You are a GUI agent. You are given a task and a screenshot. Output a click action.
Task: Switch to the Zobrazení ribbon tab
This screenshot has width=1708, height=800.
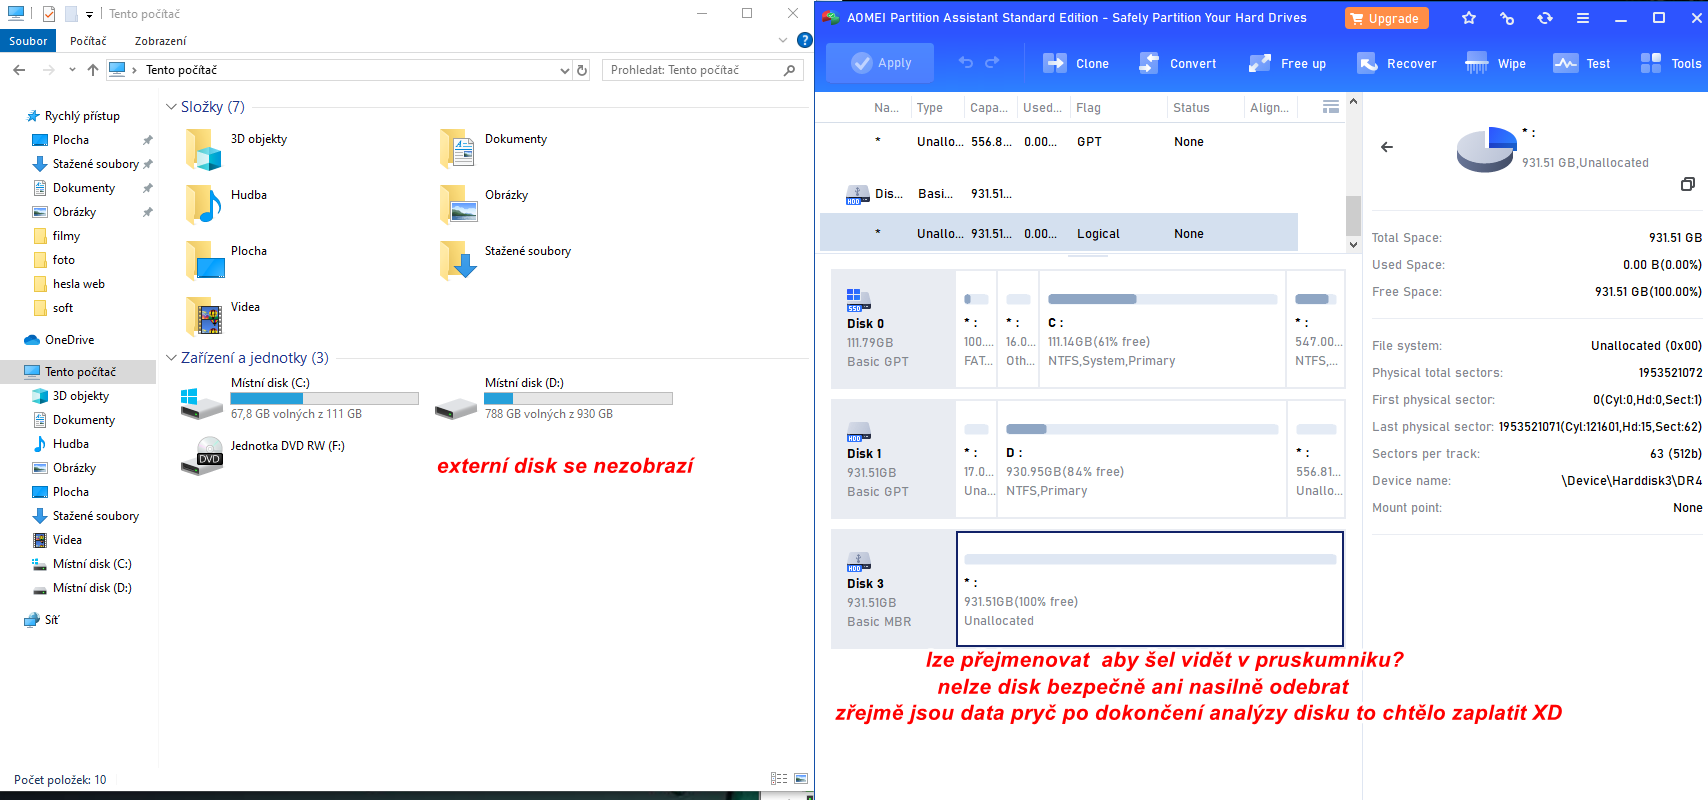pyautogui.click(x=160, y=41)
